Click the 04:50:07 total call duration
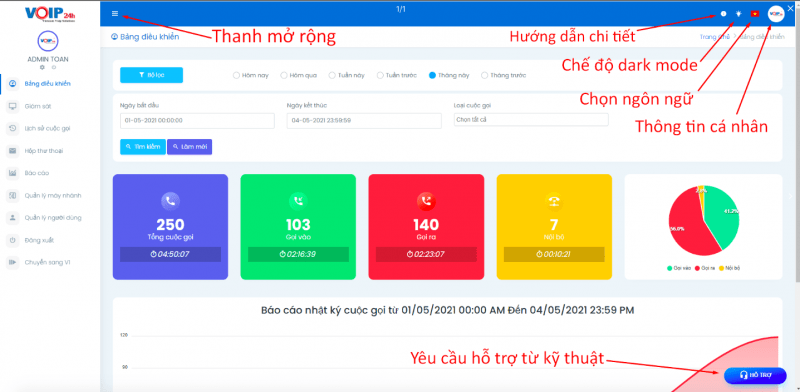Image resolution: width=800 pixels, height=392 pixels. click(170, 254)
